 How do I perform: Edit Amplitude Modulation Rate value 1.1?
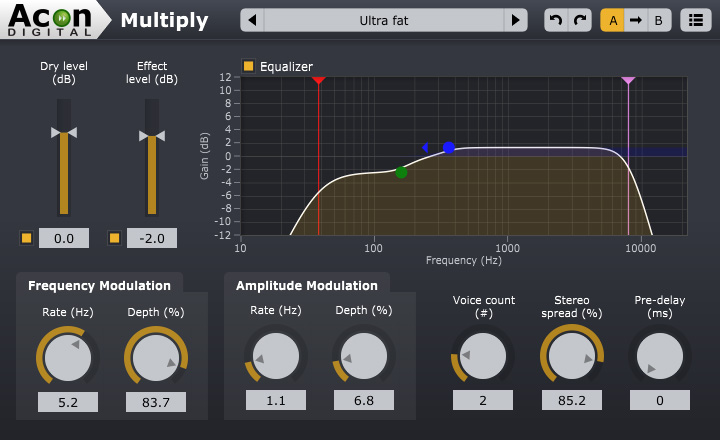[276, 400]
